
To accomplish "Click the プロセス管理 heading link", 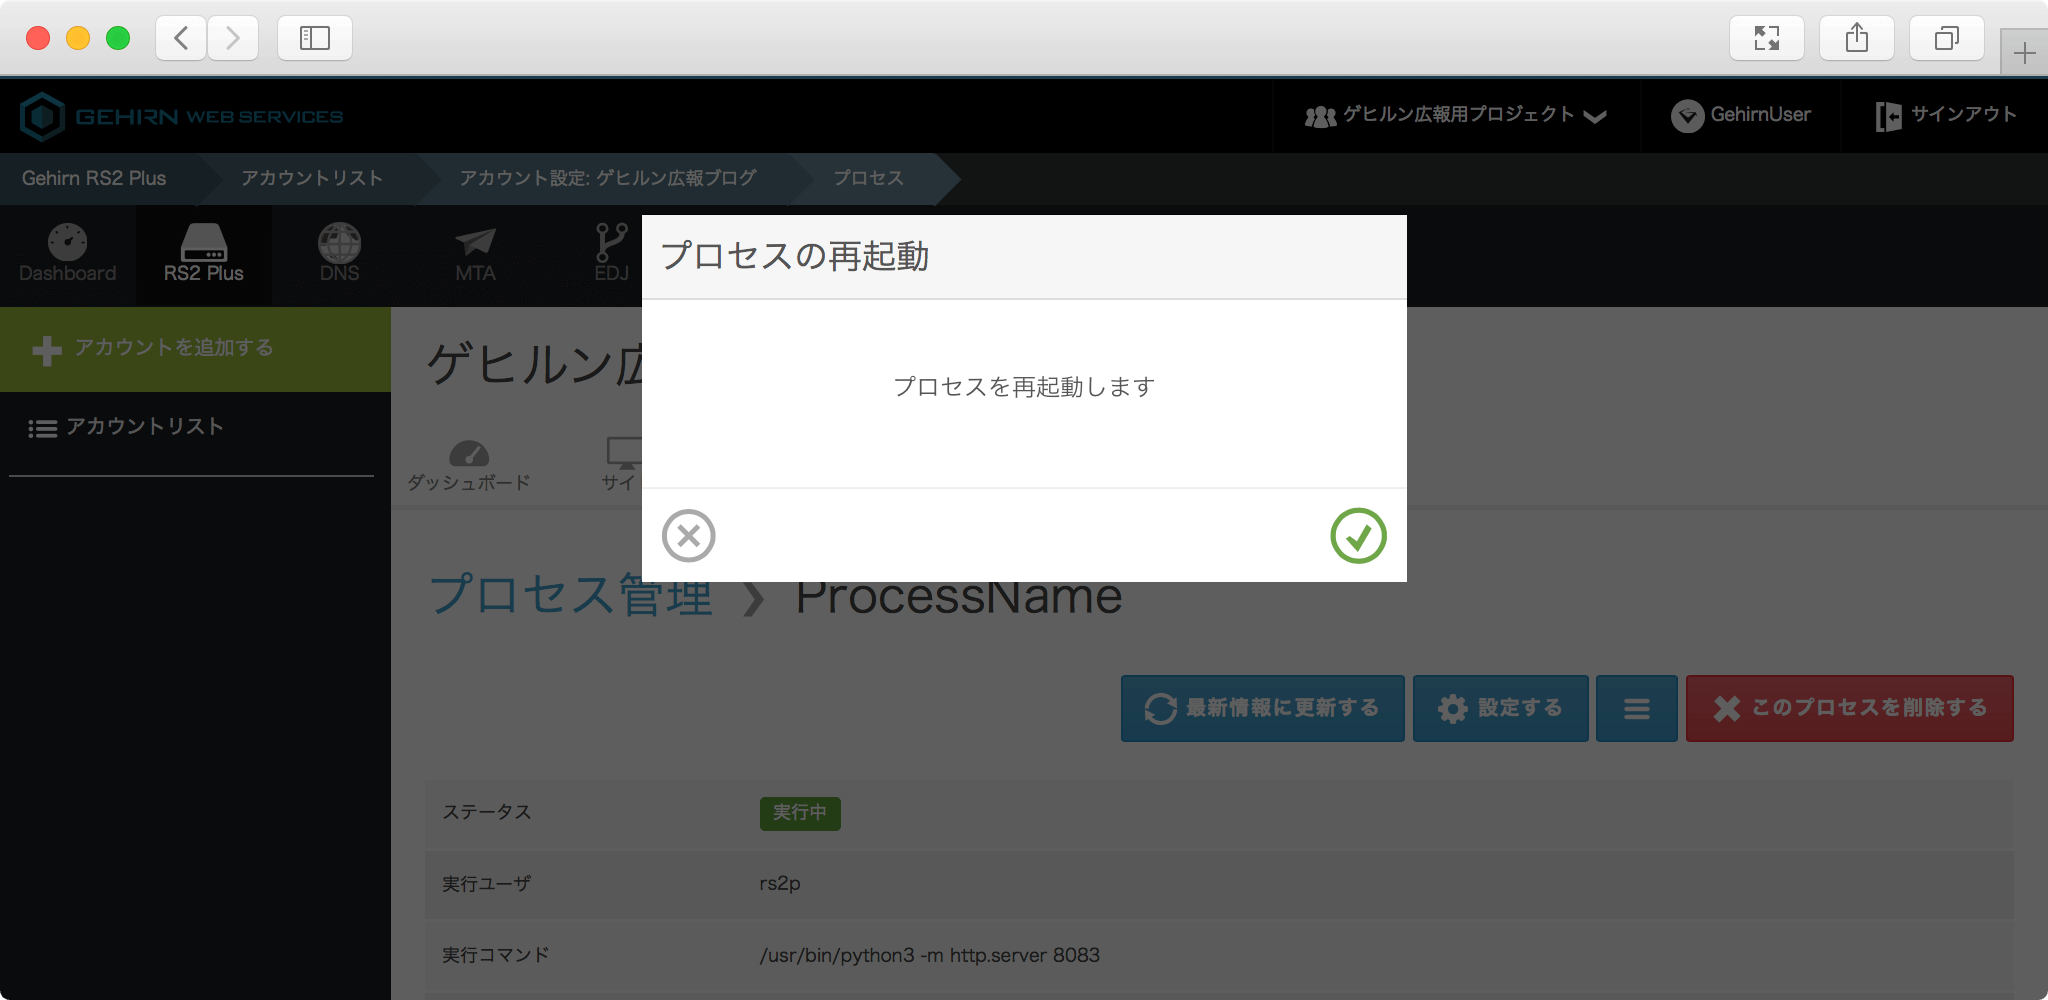I will click(x=571, y=595).
